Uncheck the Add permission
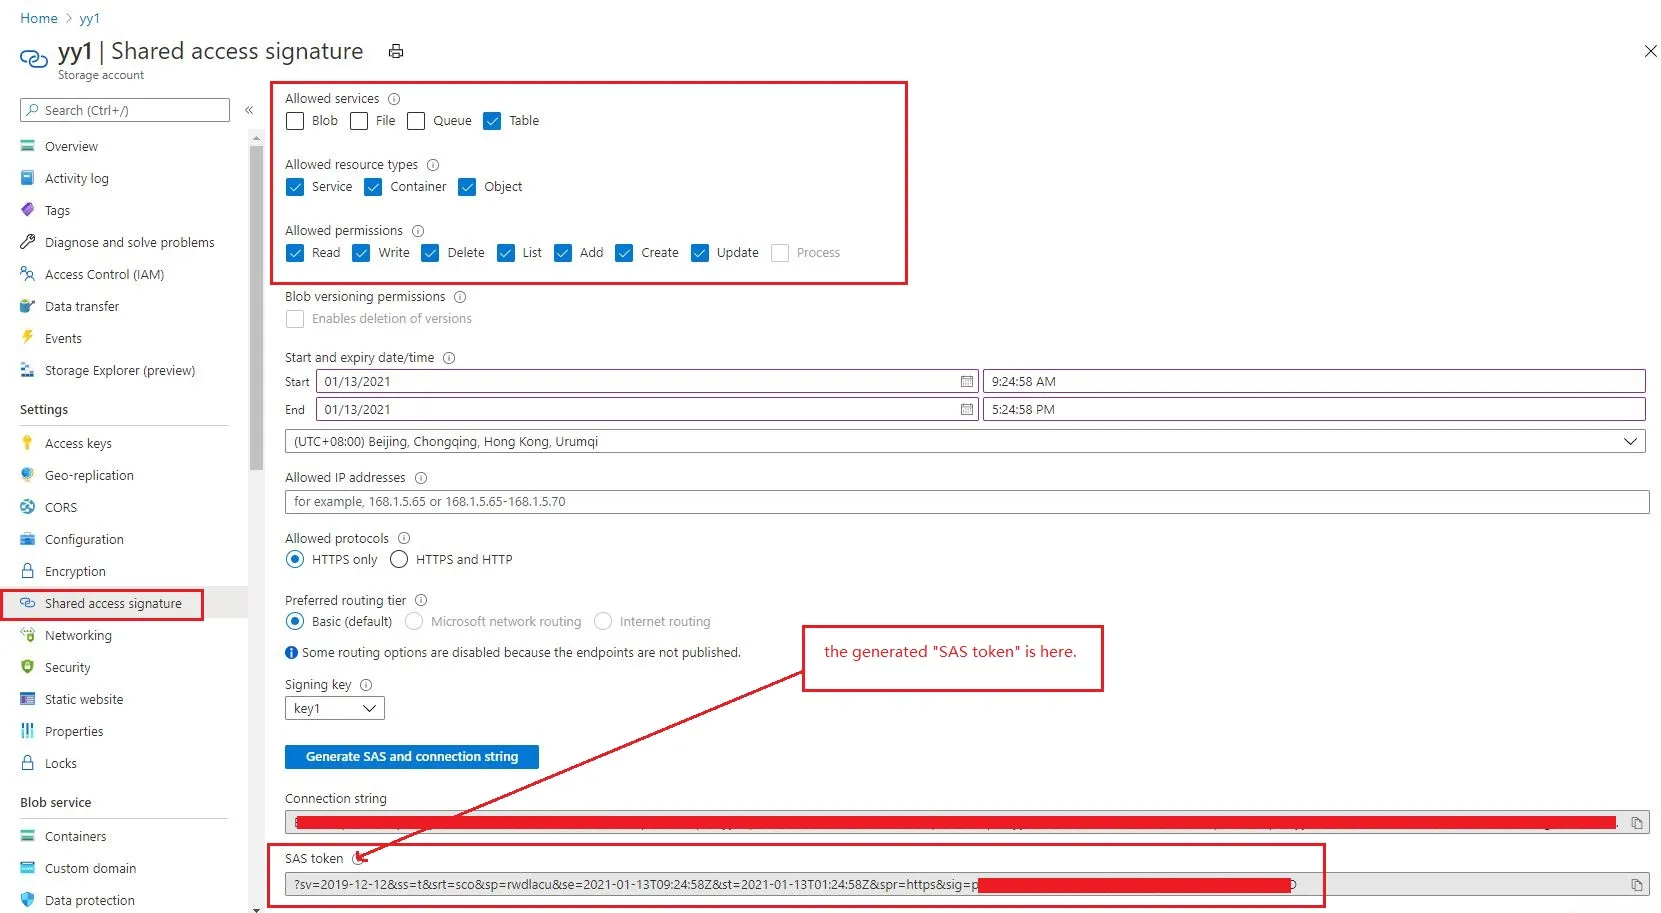The image size is (1661, 913). point(563,253)
